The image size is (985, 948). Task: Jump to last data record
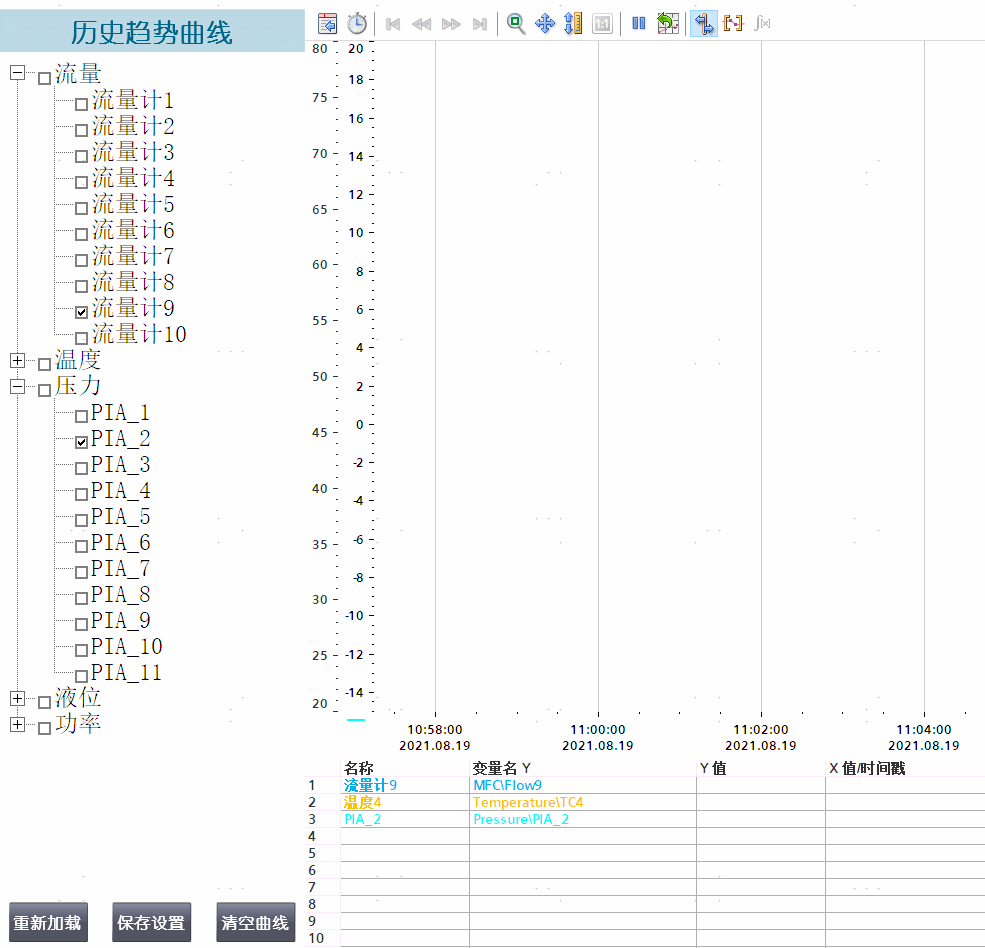480,24
